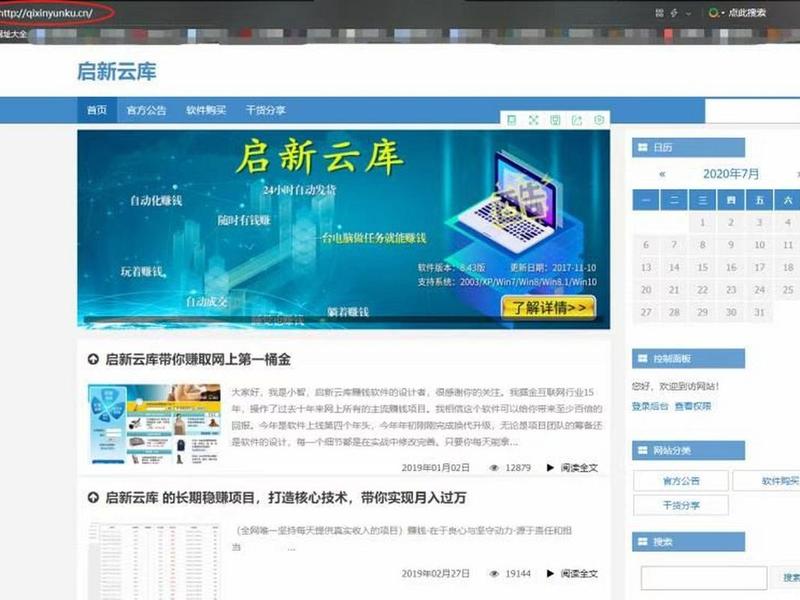Open the hexagon settings icon in floating toolbar
Image resolution: width=800 pixels, height=600 pixels.
[x=599, y=120]
